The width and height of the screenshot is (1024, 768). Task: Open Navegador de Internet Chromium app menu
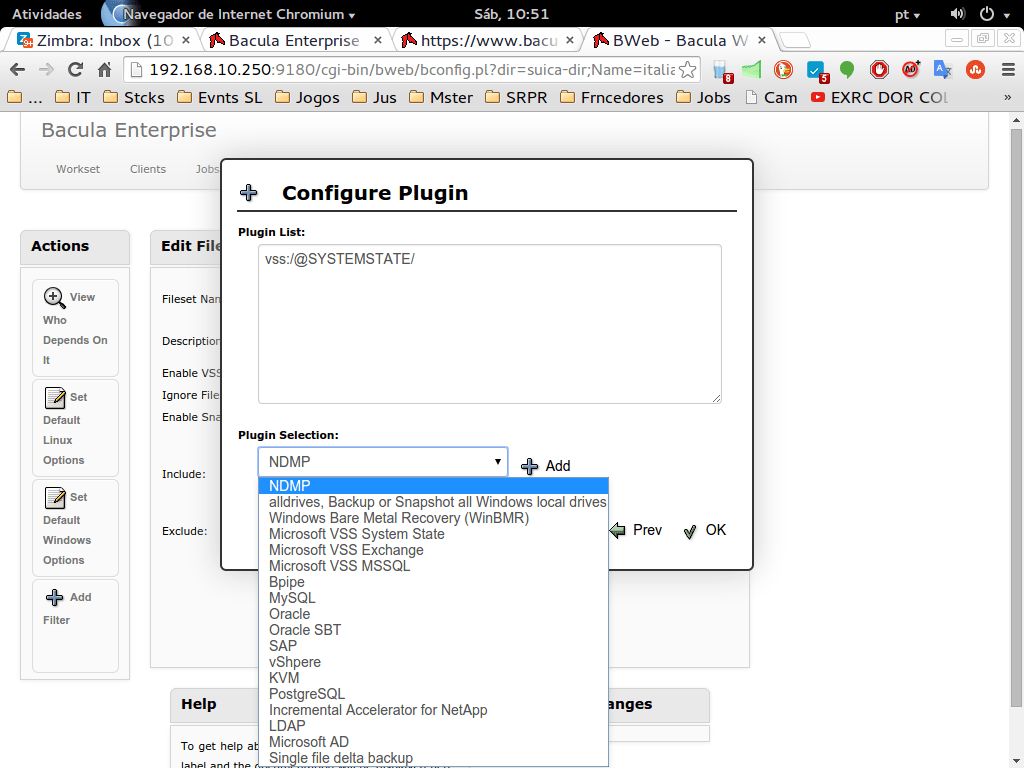(x=238, y=14)
